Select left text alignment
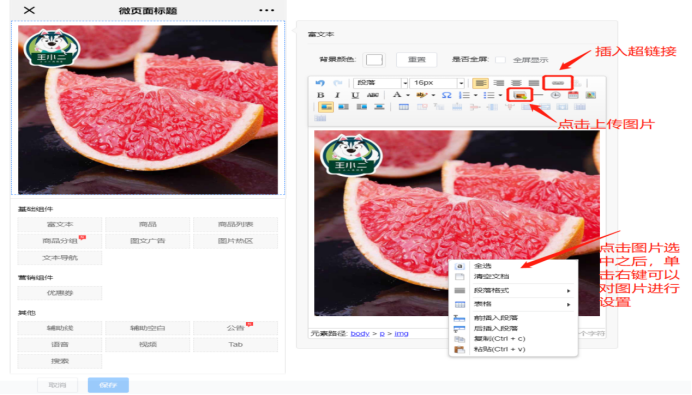The image size is (692, 395). tap(480, 83)
